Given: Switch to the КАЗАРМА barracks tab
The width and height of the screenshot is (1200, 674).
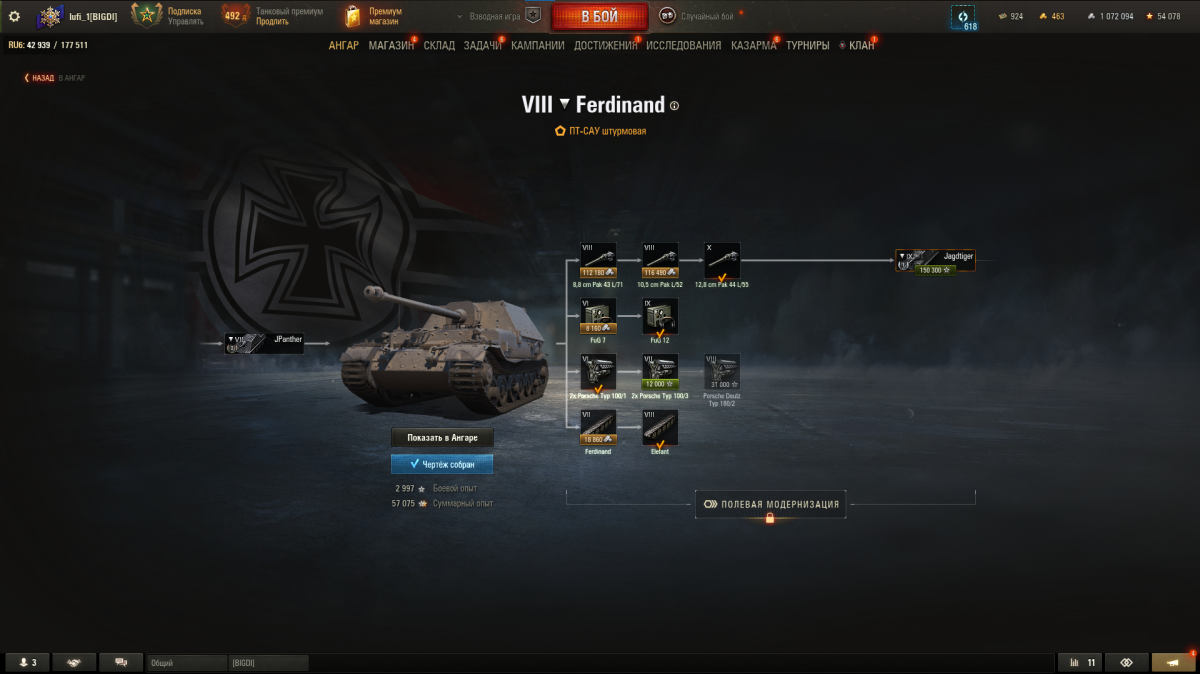Looking at the screenshot, I should [x=753, y=45].
